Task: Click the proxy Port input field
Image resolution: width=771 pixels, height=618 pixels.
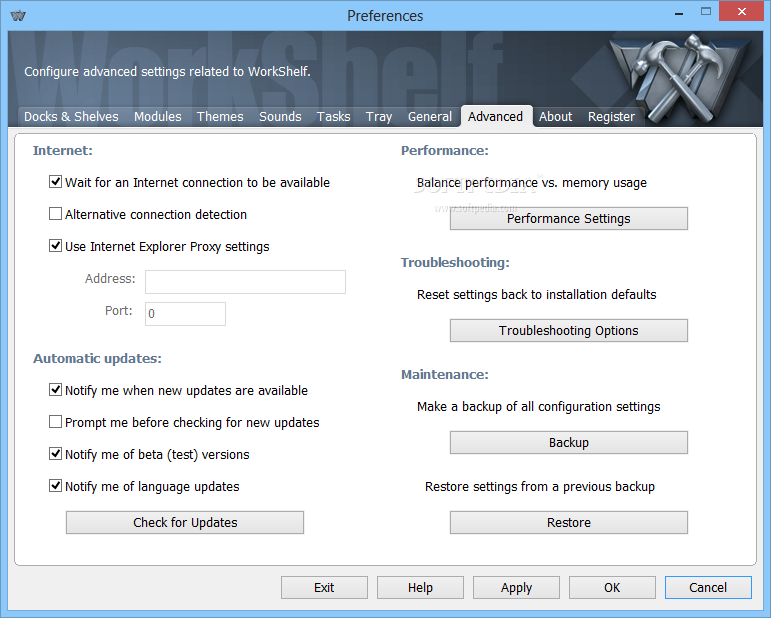Action: (185, 314)
